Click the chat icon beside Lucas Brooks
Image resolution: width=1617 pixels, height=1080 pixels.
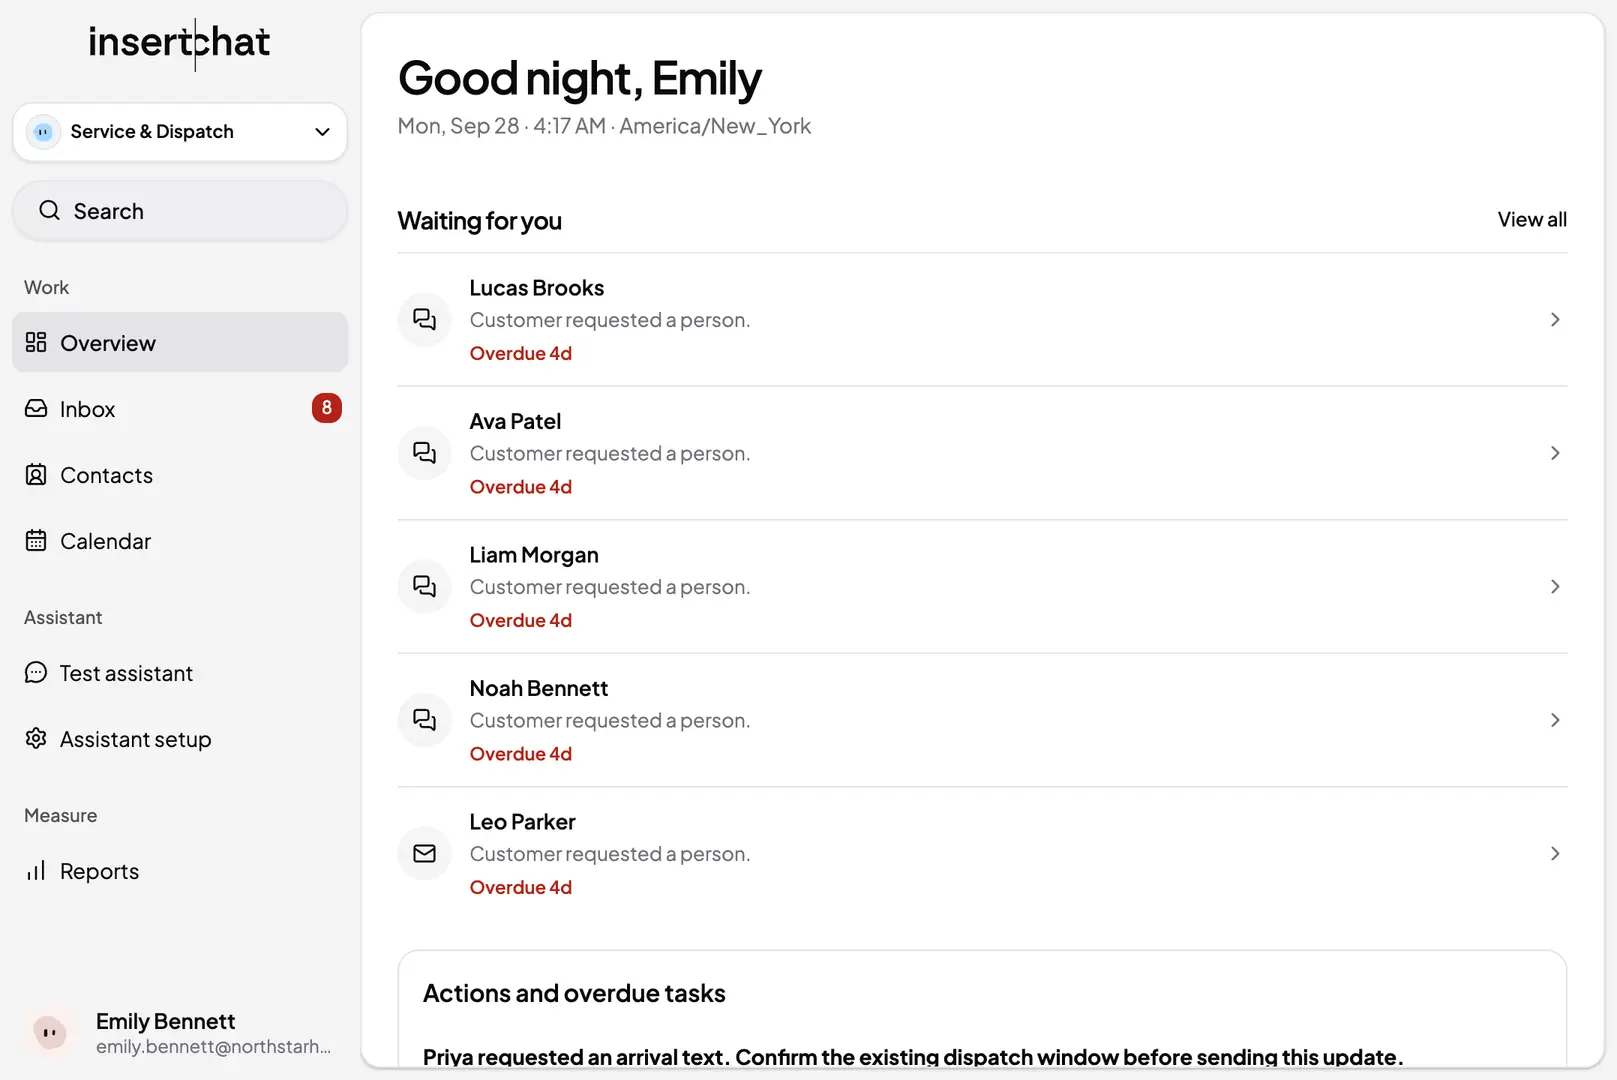pyautogui.click(x=425, y=319)
